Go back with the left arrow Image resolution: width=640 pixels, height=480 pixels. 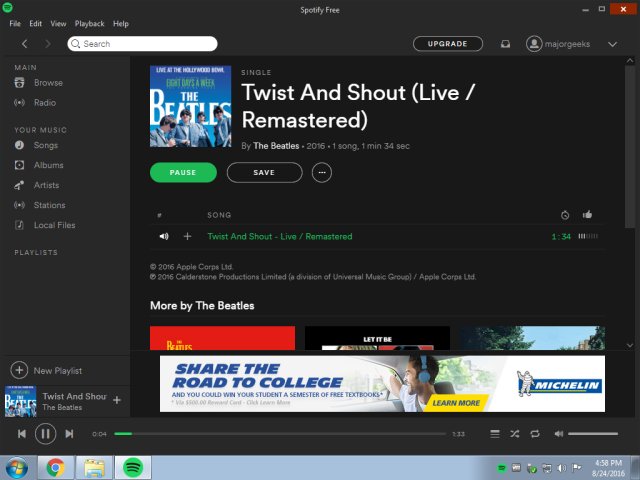point(24,44)
